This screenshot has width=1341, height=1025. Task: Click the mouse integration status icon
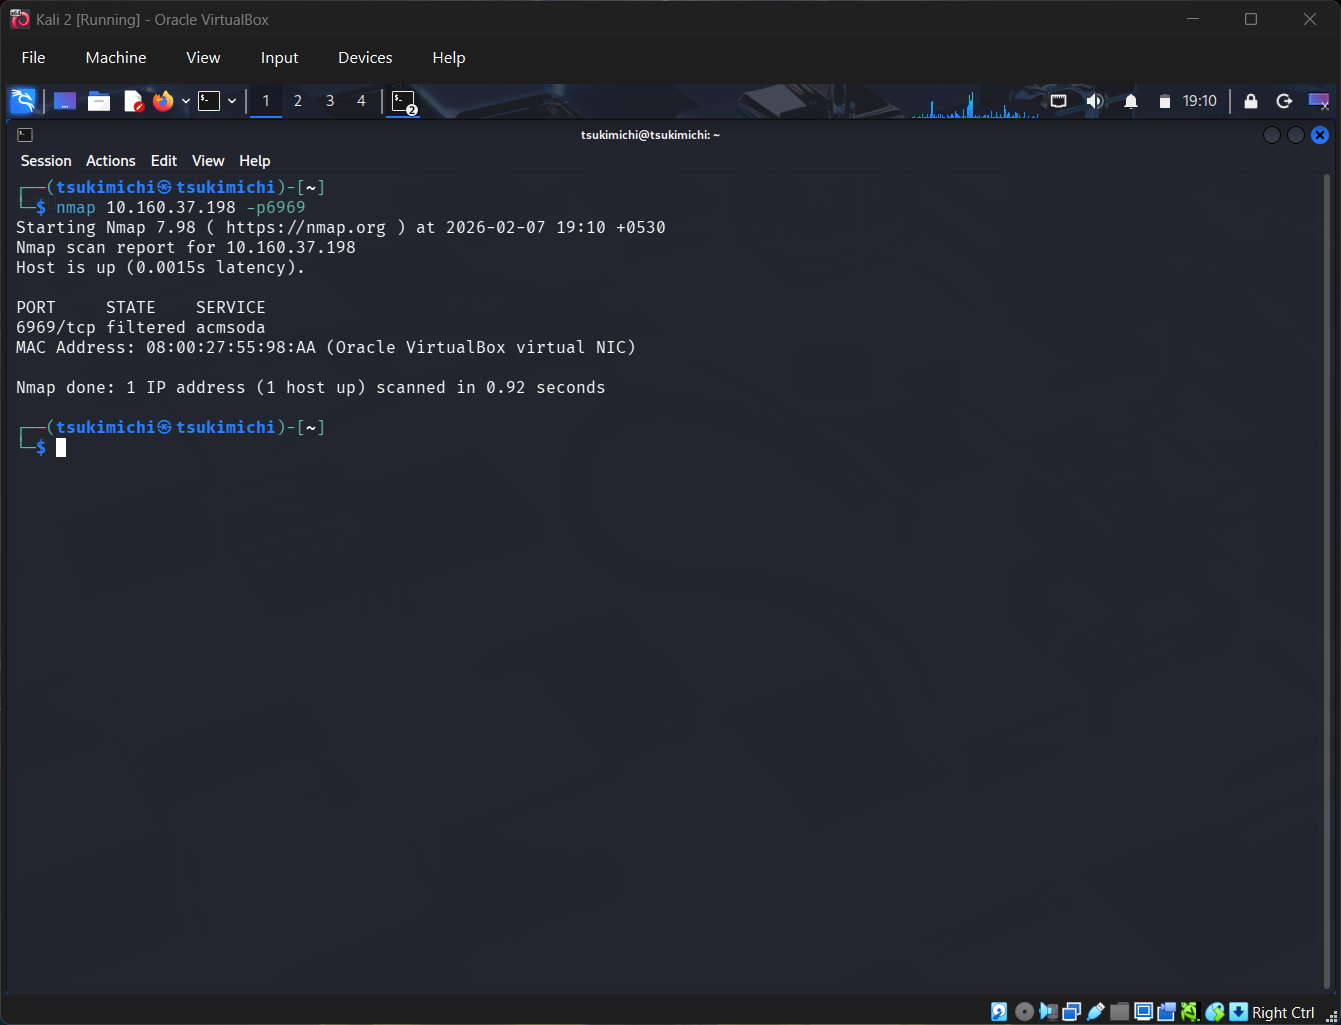tap(1215, 1012)
